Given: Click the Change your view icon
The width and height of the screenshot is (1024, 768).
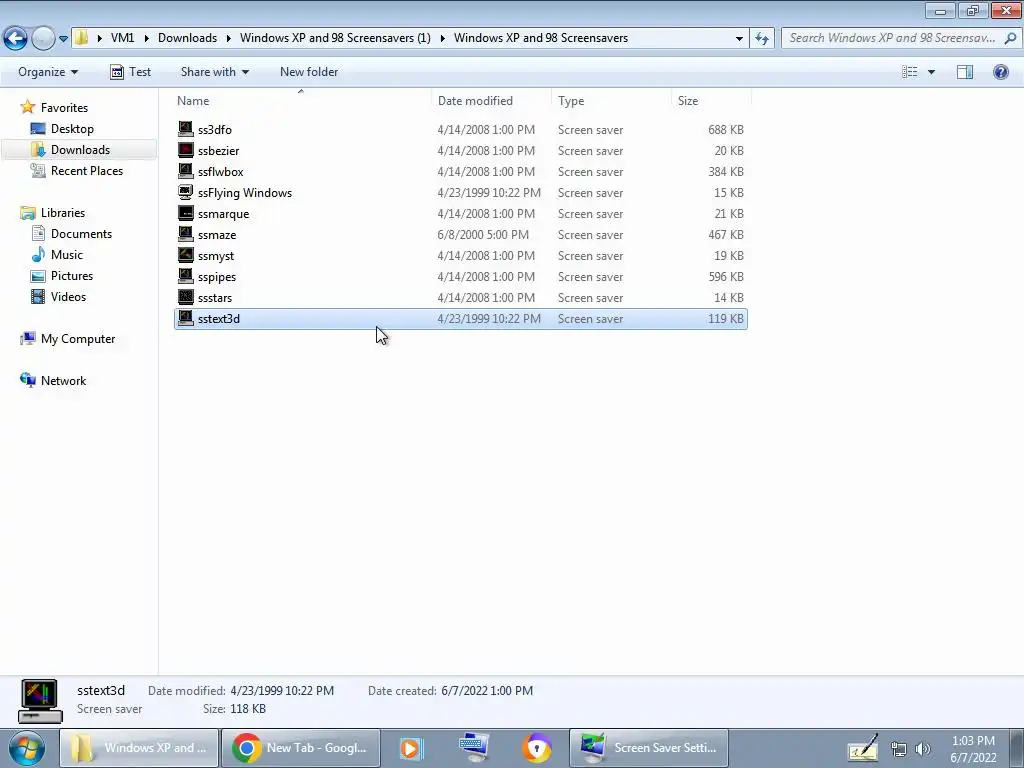Looking at the screenshot, I should point(910,72).
